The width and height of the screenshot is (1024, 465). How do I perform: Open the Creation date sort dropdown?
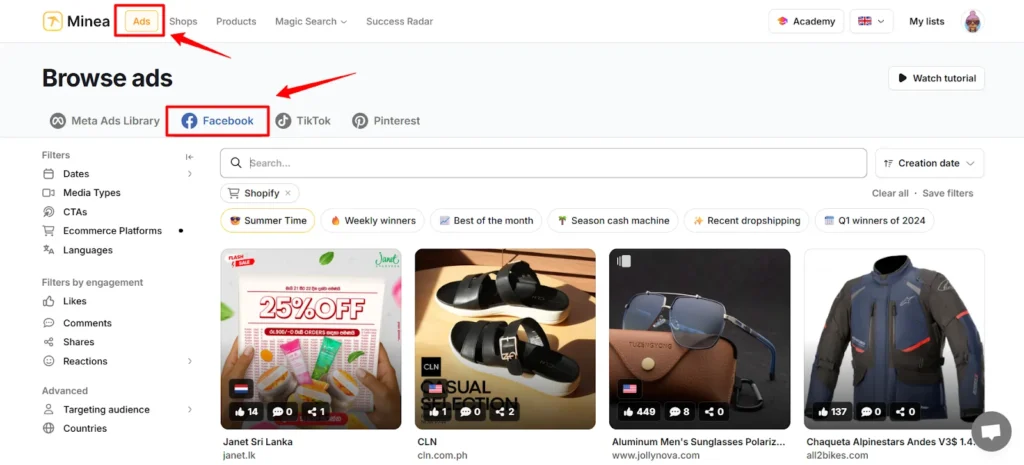point(929,163)
